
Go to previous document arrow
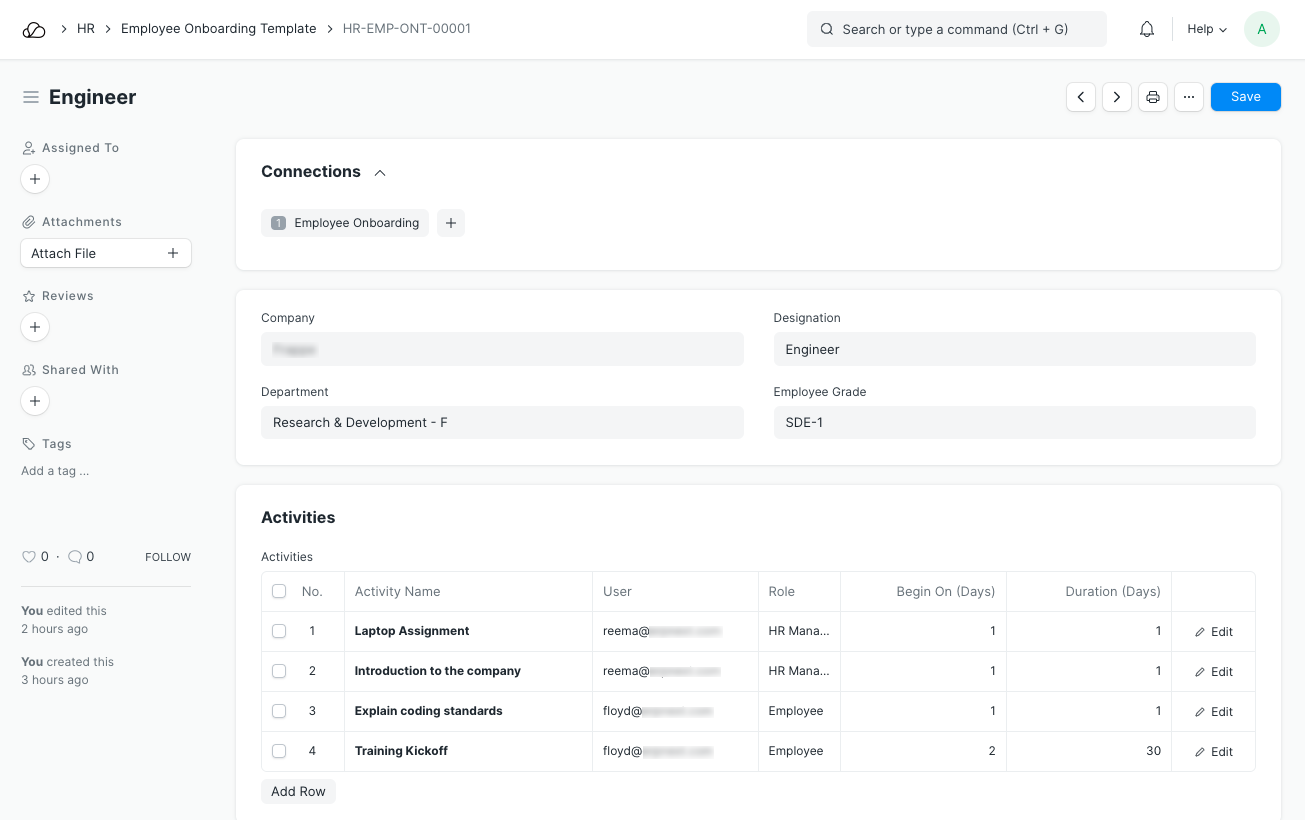pyautogui.click(x=1081, y=97)
